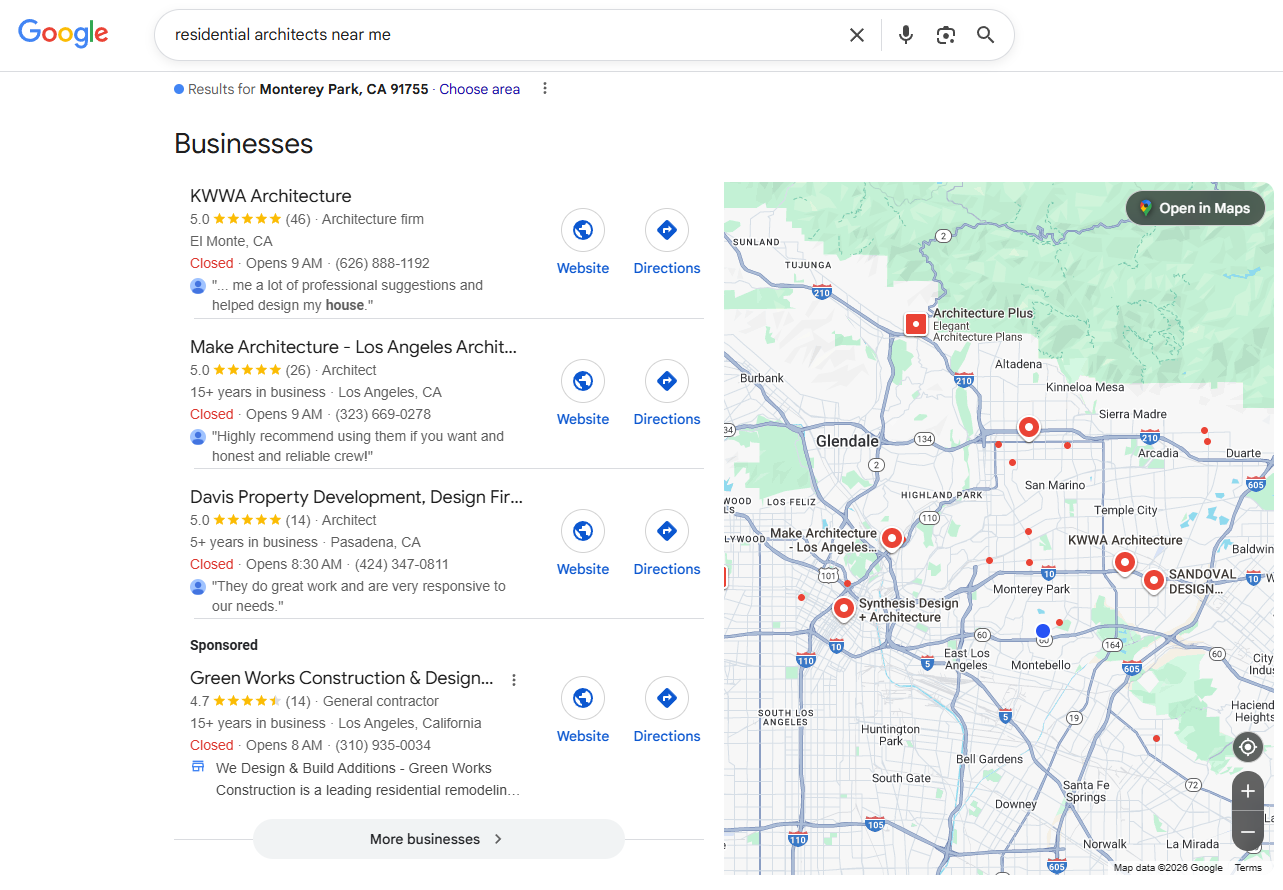Expand More businesses list
The height and width of the screenshot is (890, 1283).
438,839
